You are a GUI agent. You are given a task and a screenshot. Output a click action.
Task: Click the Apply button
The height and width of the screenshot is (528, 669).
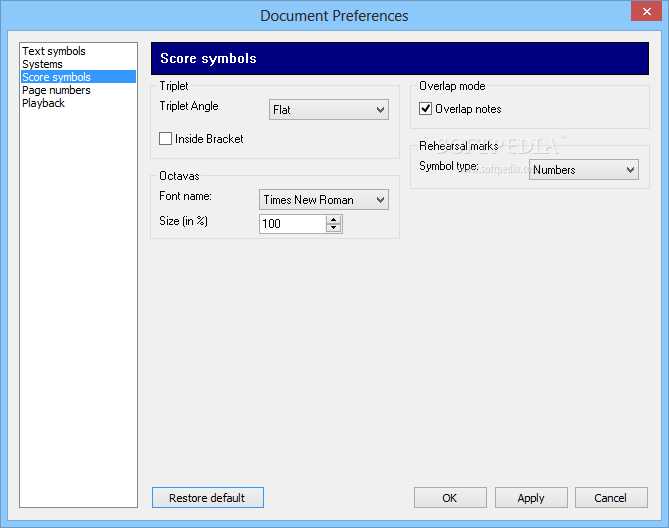pos(531,498)
